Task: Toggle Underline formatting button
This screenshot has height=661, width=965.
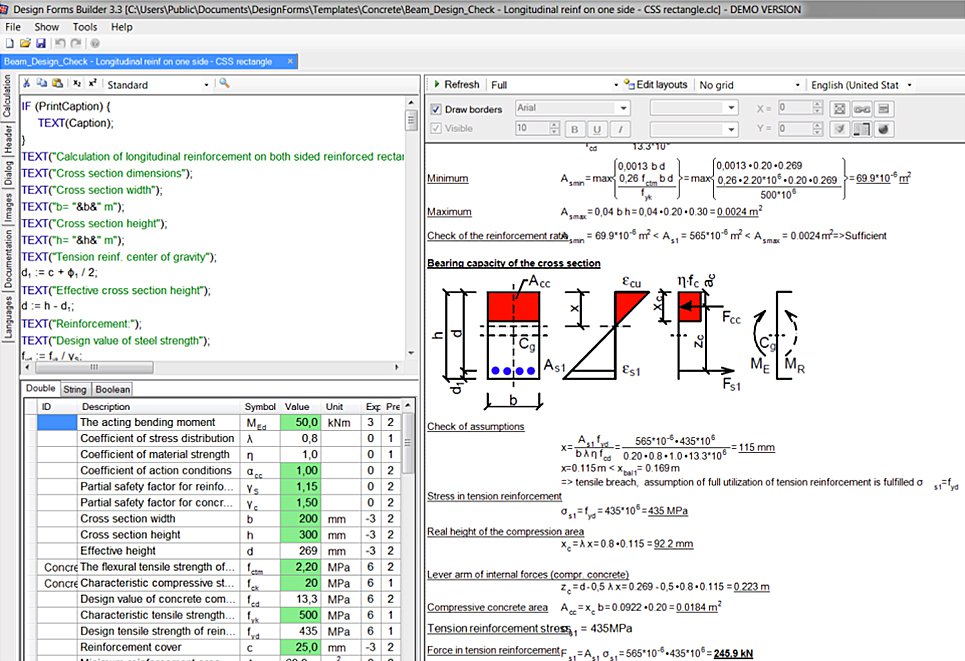Action: tap(596, 129)
